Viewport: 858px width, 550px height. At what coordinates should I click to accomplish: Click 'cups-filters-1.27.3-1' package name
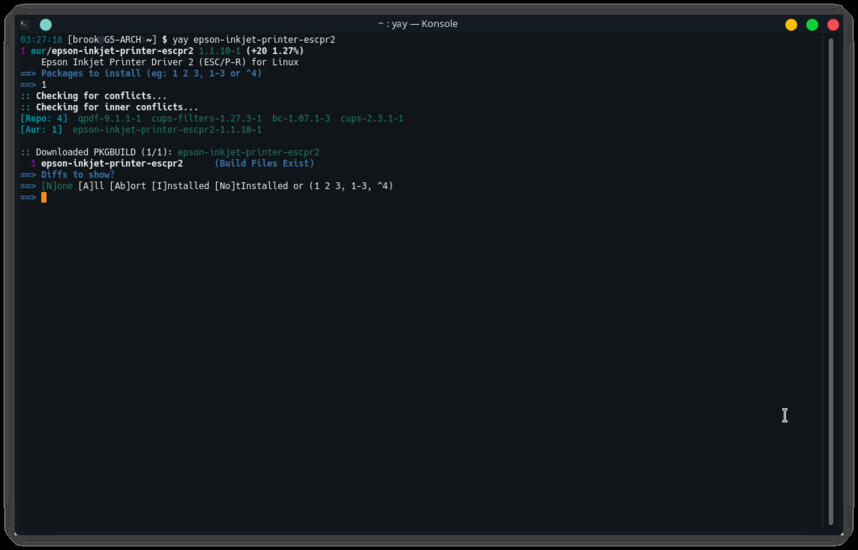[206, 118]
